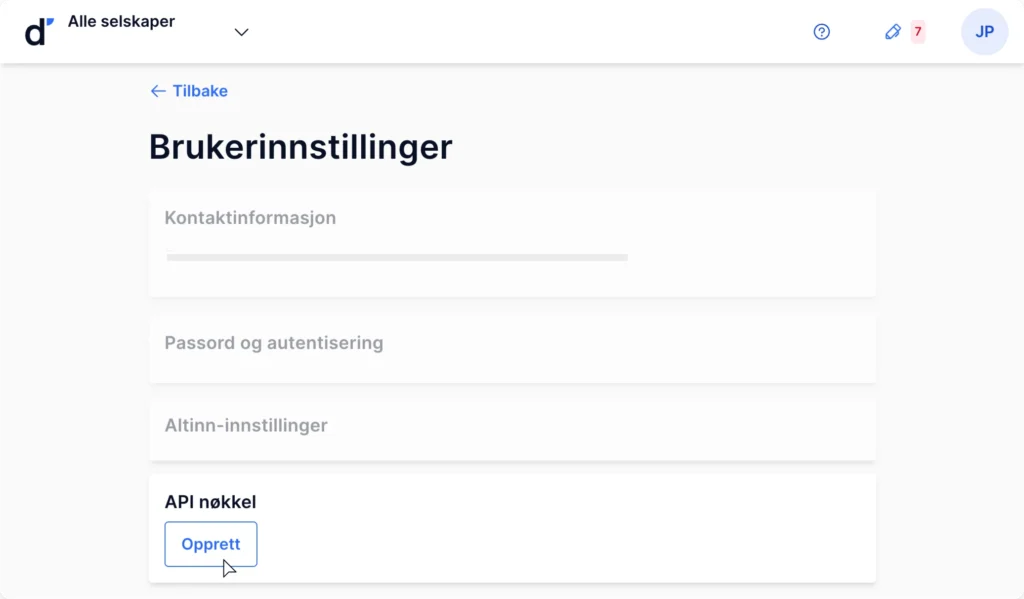Expand the "Passord og autentisering" section
This screenshot has width=1024, height=599.
512,349
